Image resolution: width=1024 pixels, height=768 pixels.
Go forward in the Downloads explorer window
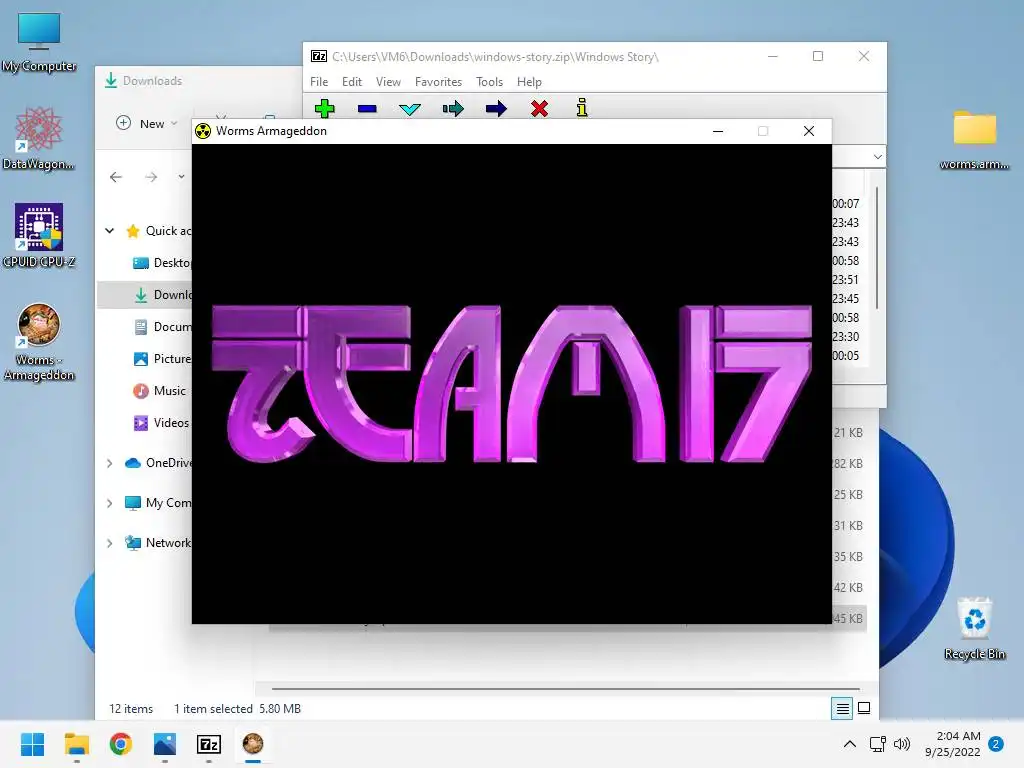tap(151, 177)
